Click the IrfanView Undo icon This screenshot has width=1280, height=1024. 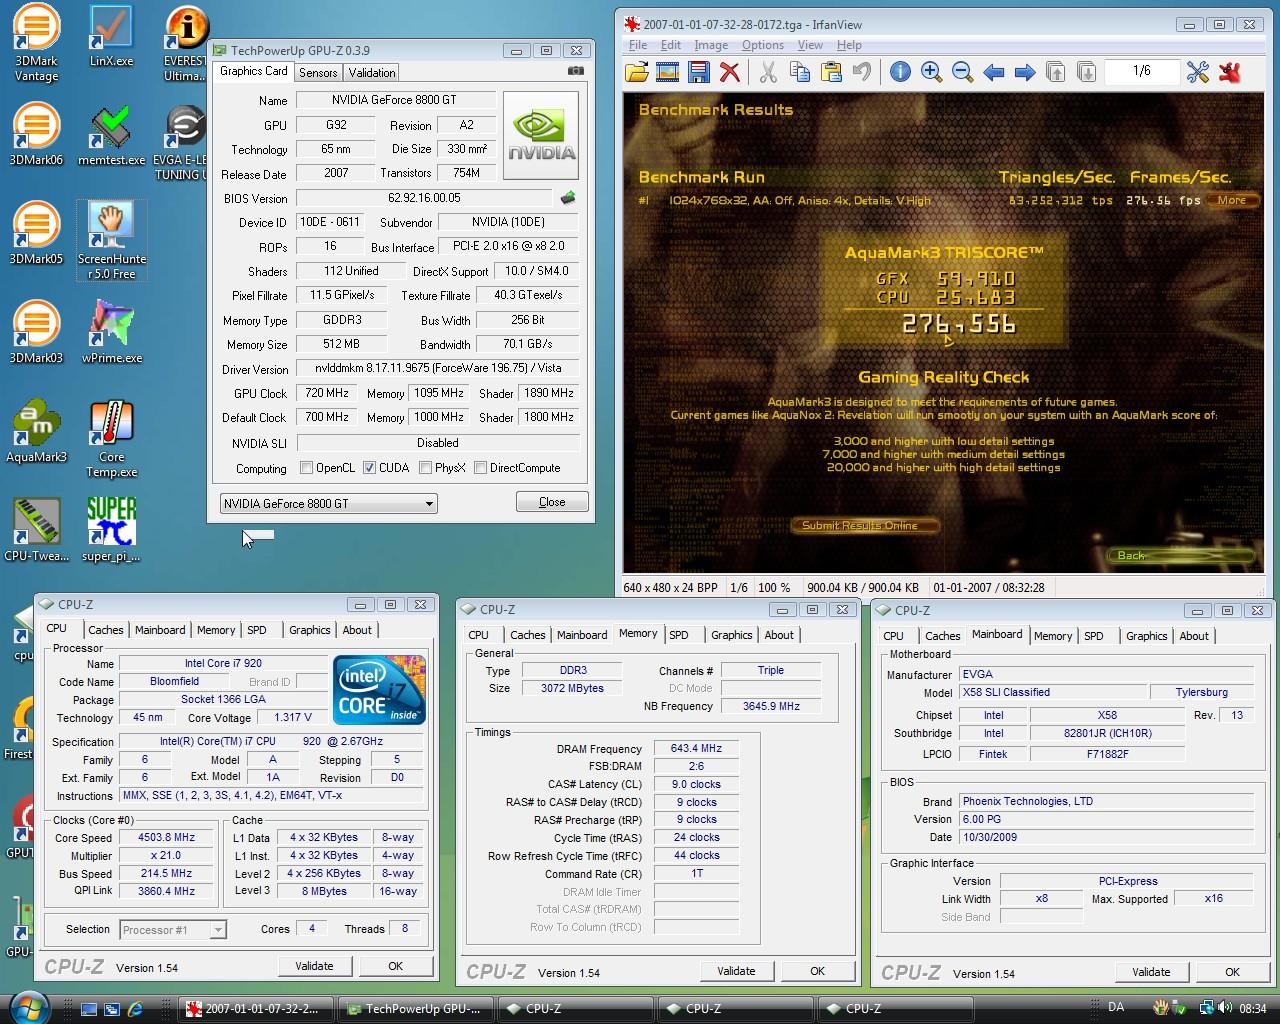[x=861, y=72]
